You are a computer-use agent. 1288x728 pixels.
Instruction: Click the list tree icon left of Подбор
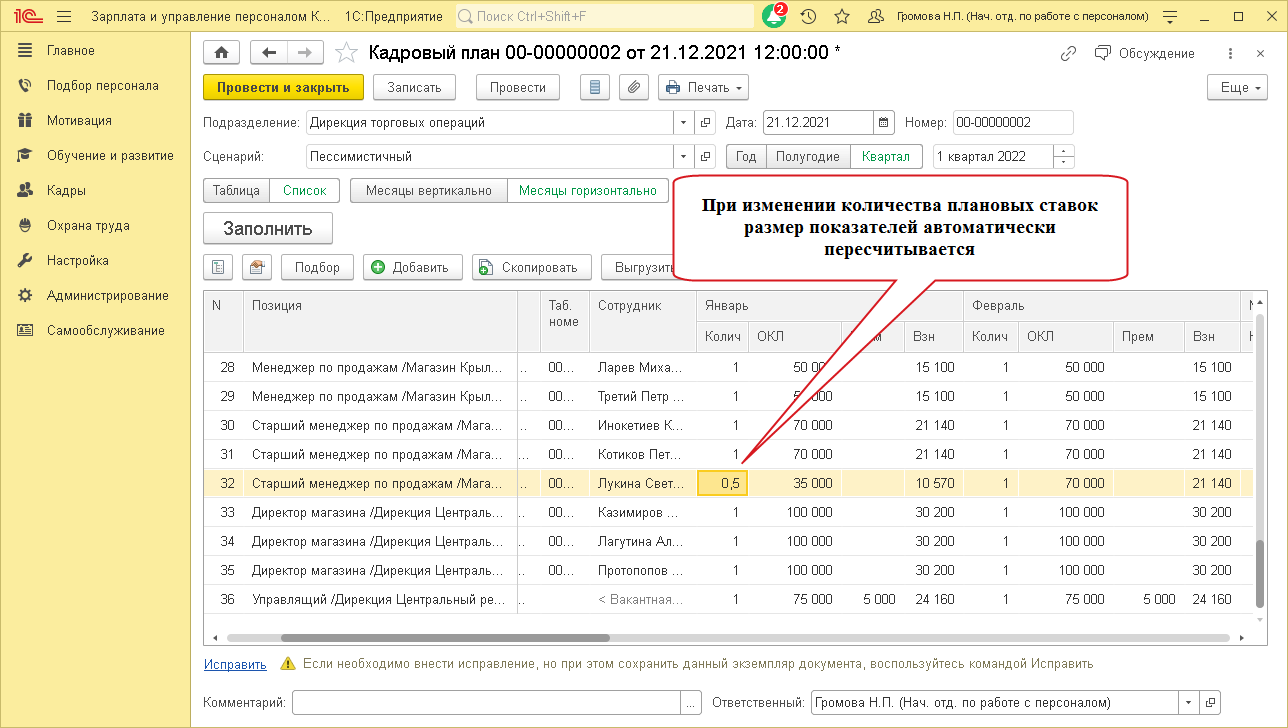[218, 267]
